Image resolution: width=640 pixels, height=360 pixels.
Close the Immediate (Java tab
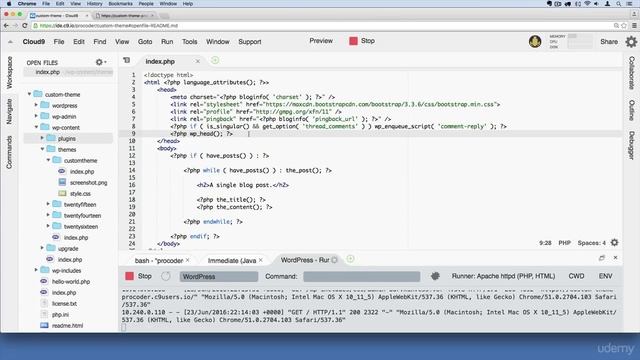pos(260,260)
